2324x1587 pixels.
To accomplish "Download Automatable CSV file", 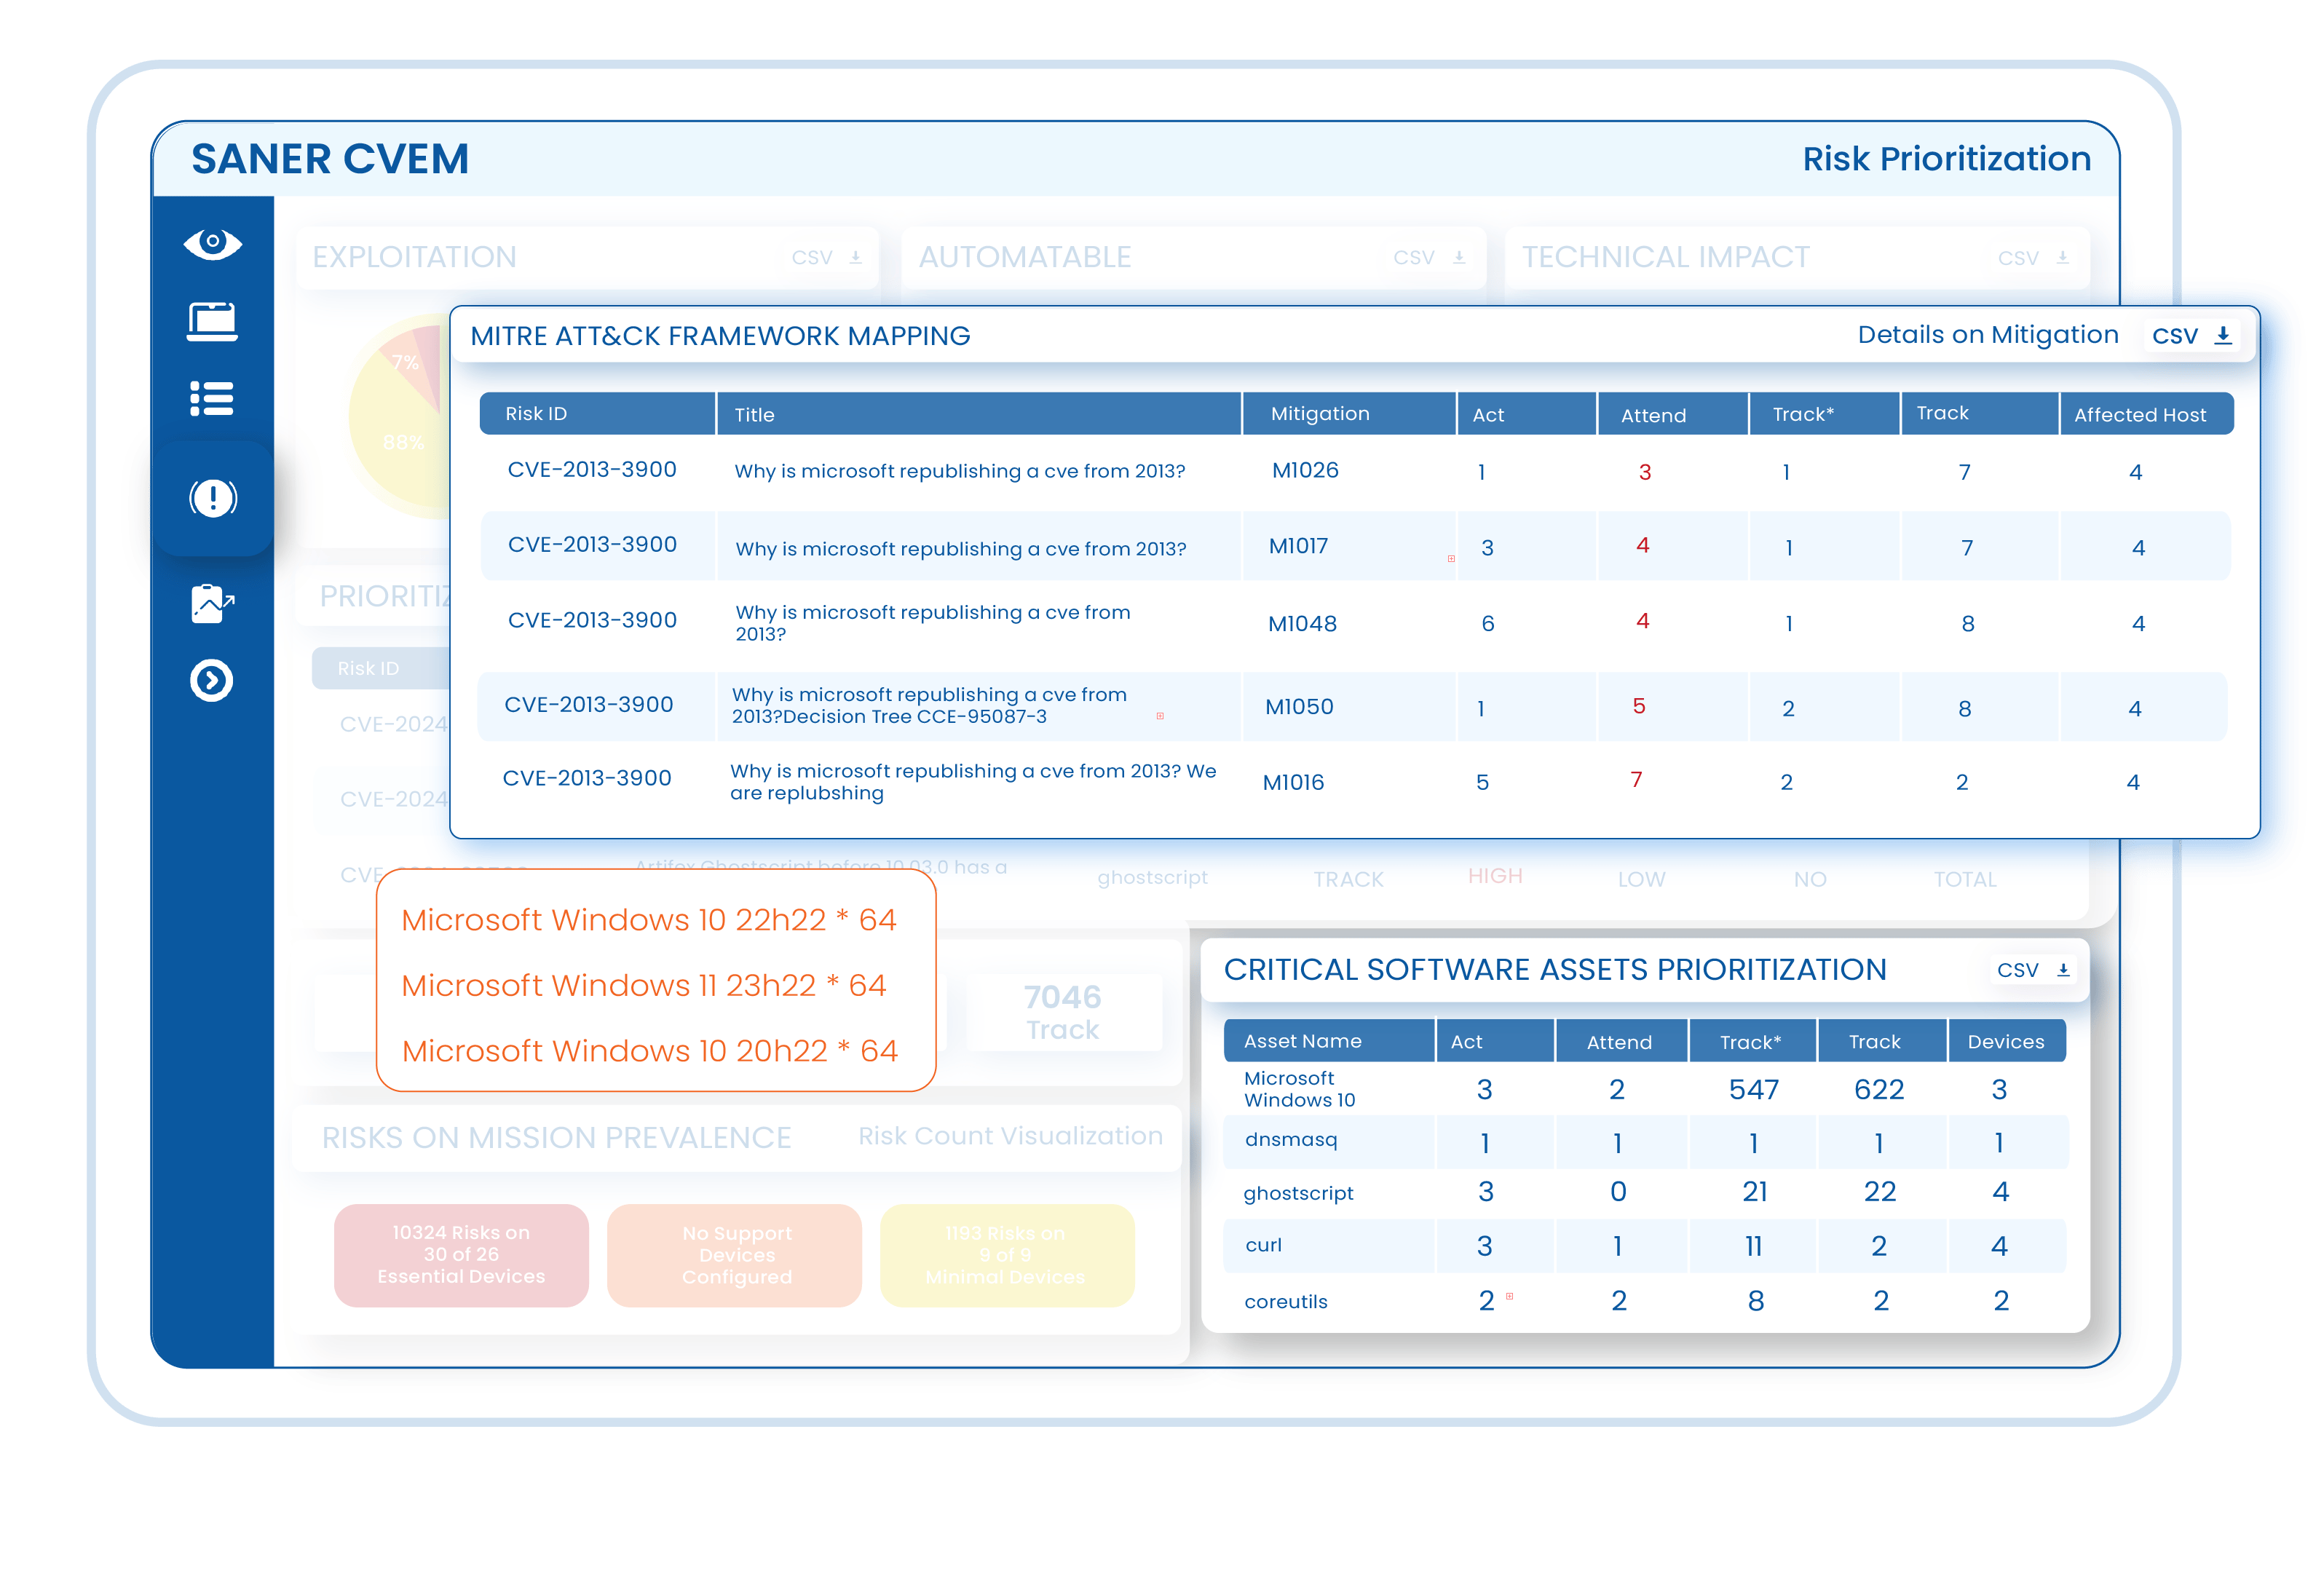I will [1430, 258].
